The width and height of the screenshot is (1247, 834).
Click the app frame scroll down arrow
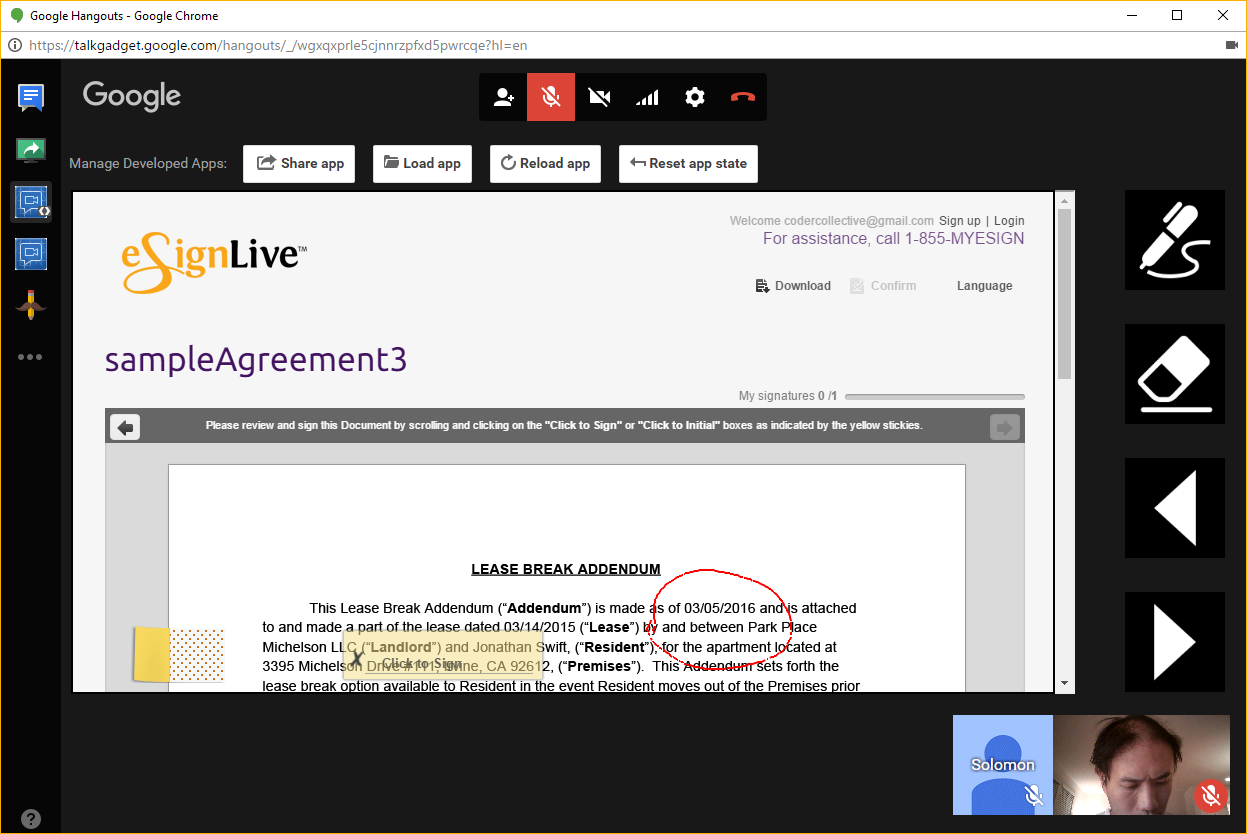[x=1065, y=684]
